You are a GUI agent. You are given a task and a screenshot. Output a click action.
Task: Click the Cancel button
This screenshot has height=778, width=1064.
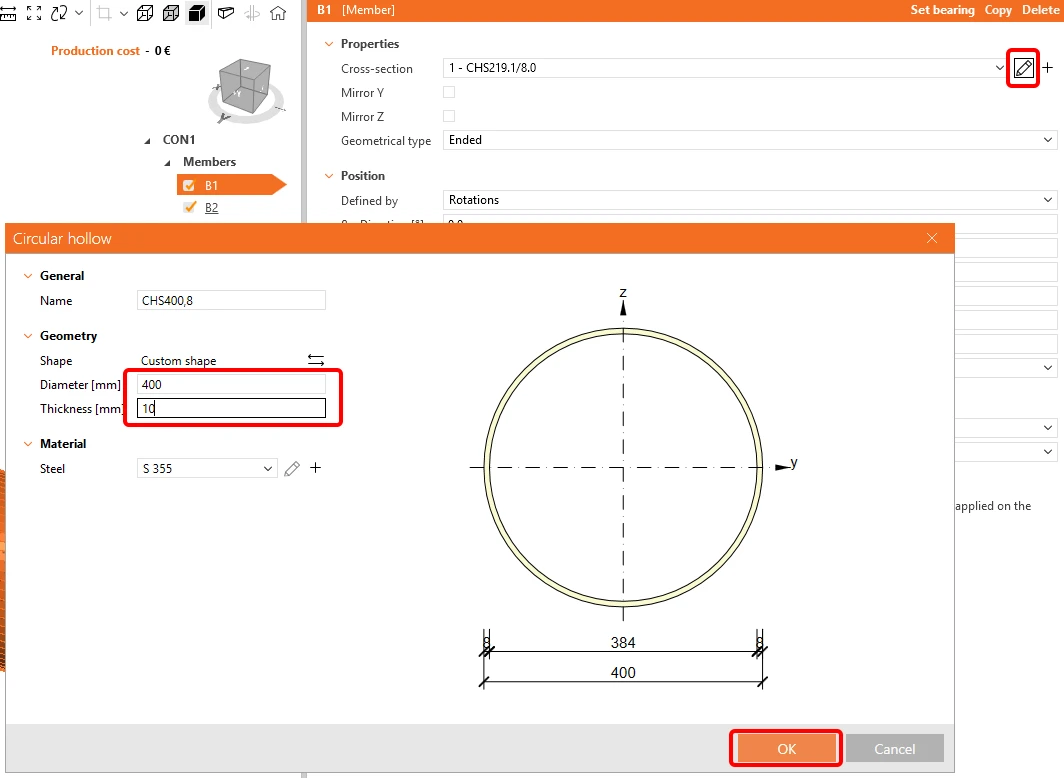[894, 749]
